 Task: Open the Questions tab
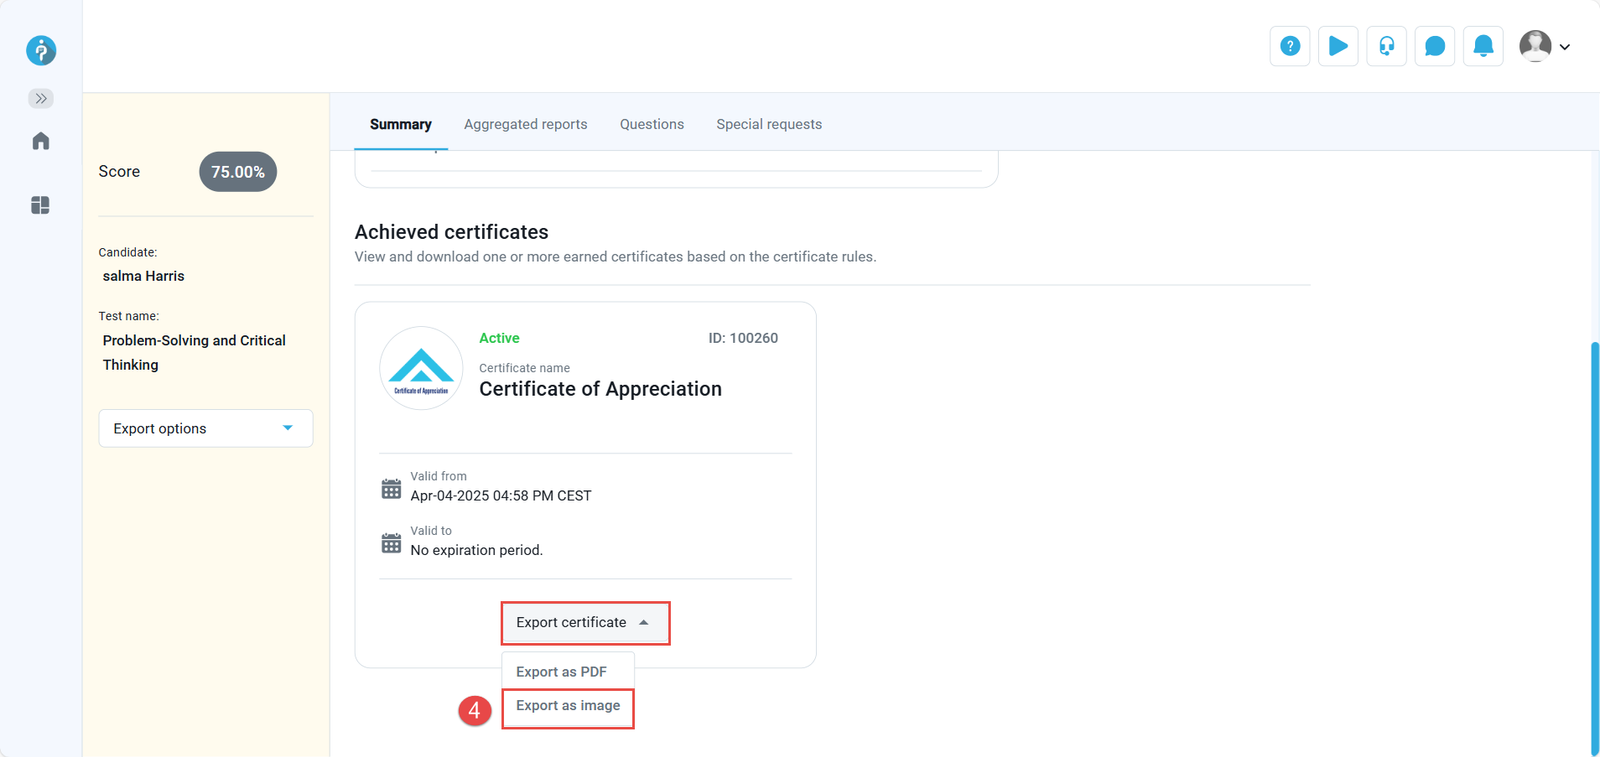(652, 124)
